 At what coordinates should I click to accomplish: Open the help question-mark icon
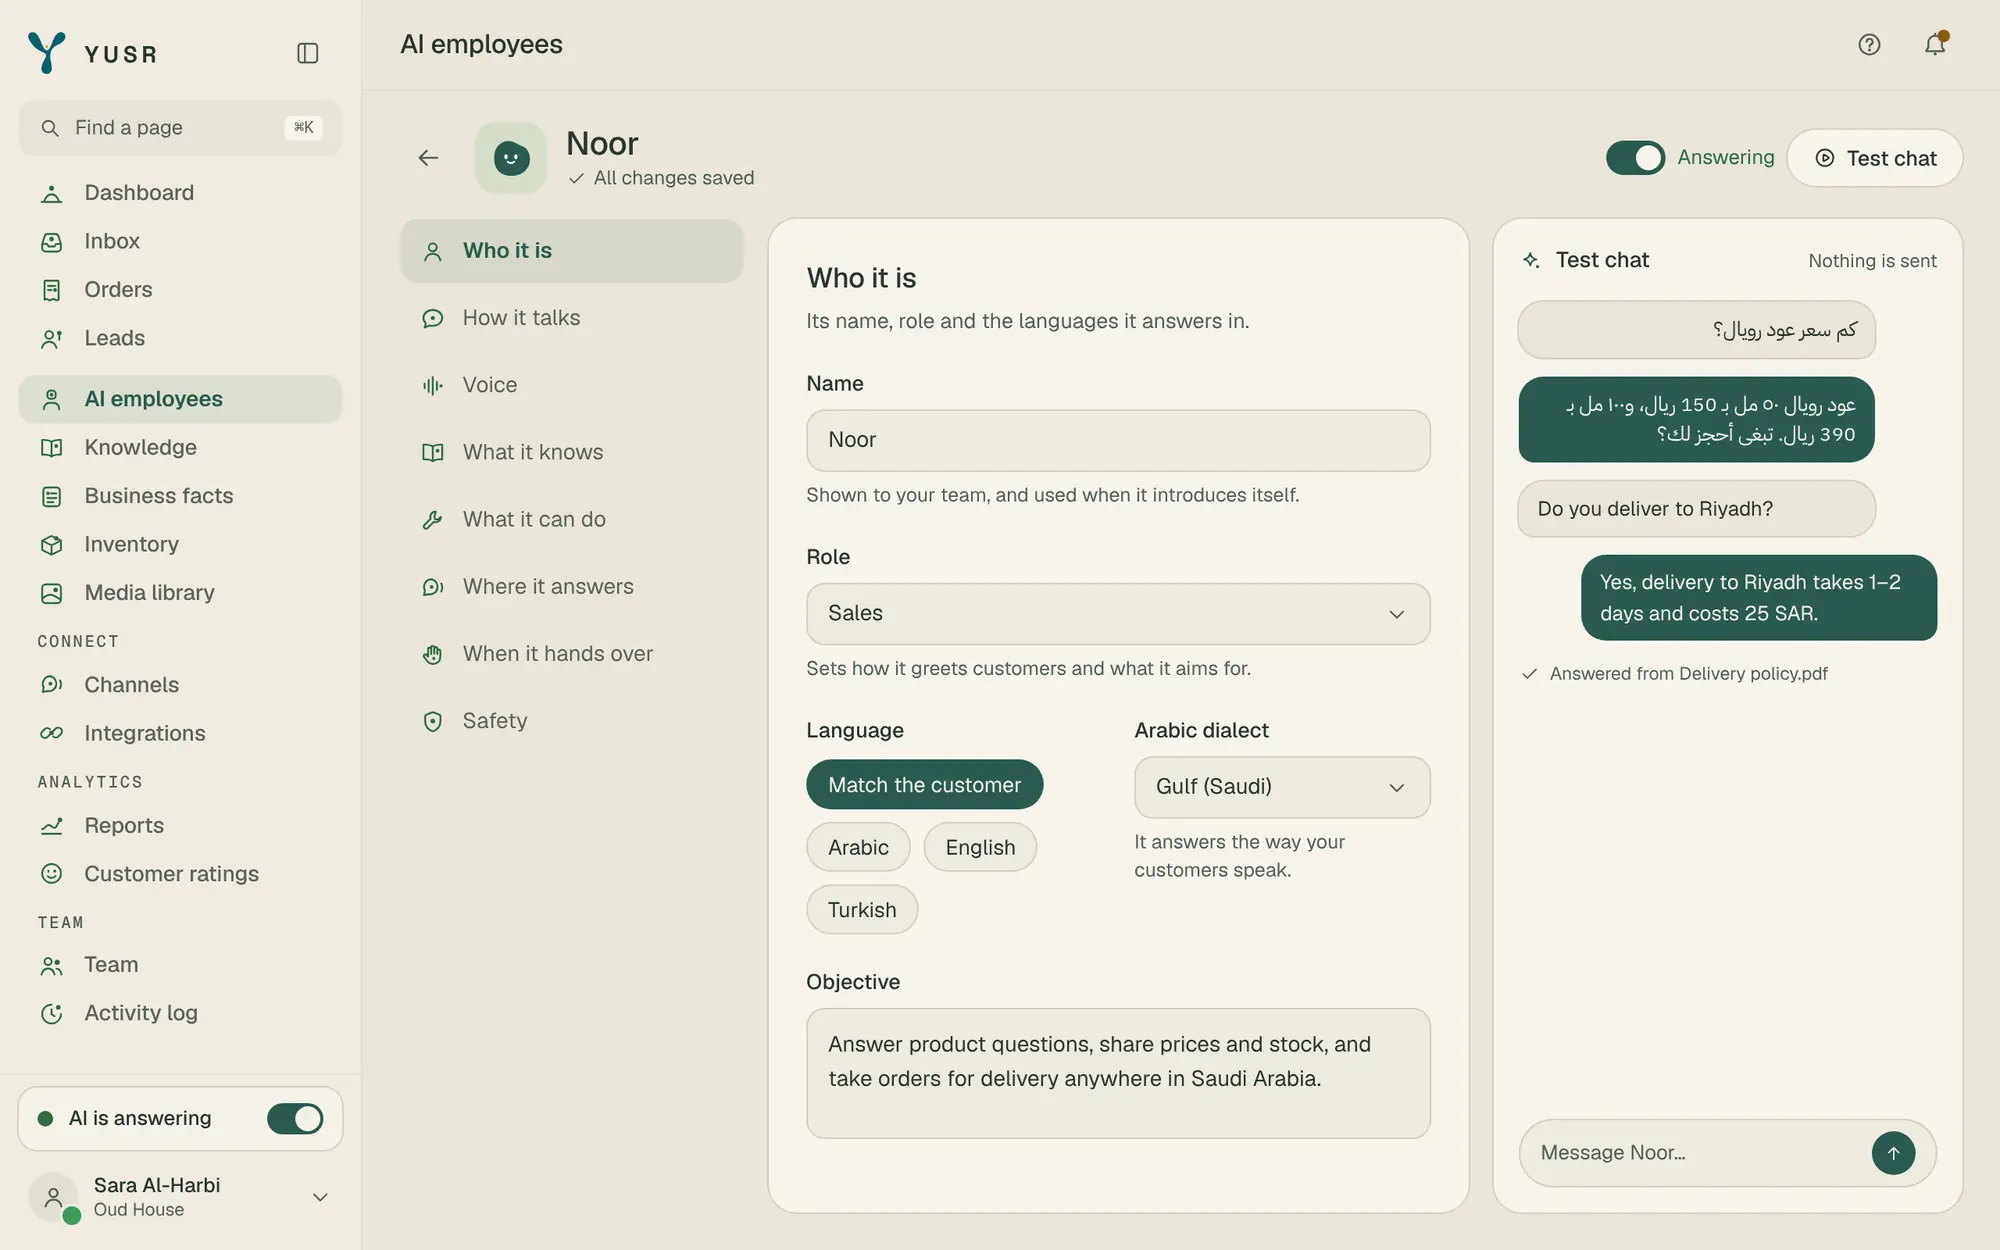pyautogui.click(x=1869, y=45)
